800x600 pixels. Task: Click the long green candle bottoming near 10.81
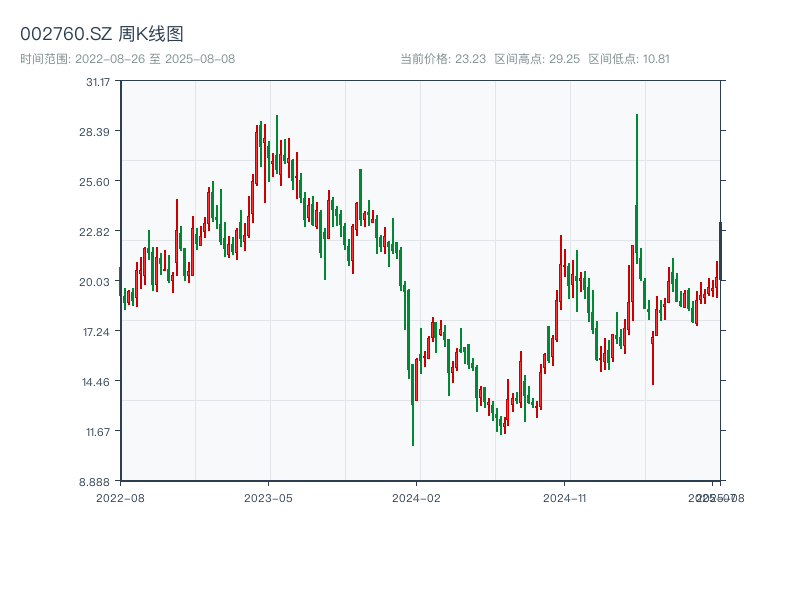coord(413,405)
